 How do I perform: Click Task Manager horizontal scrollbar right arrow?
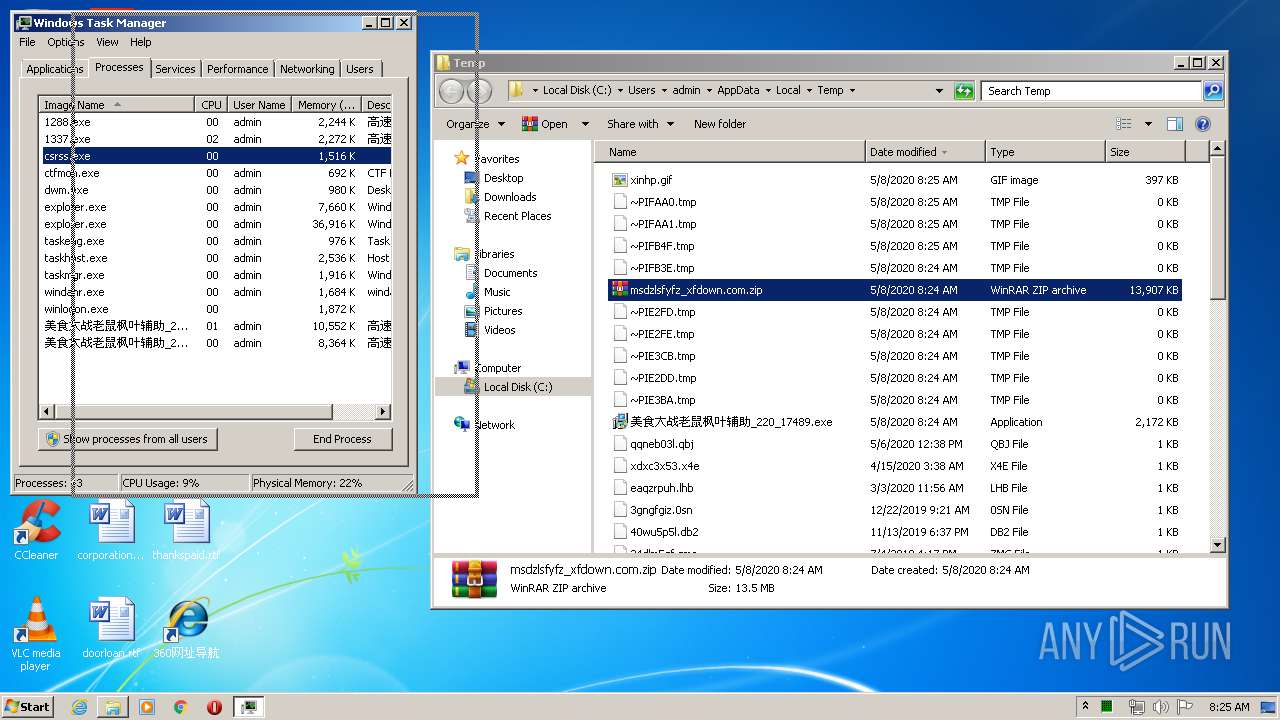click(383, 411)
